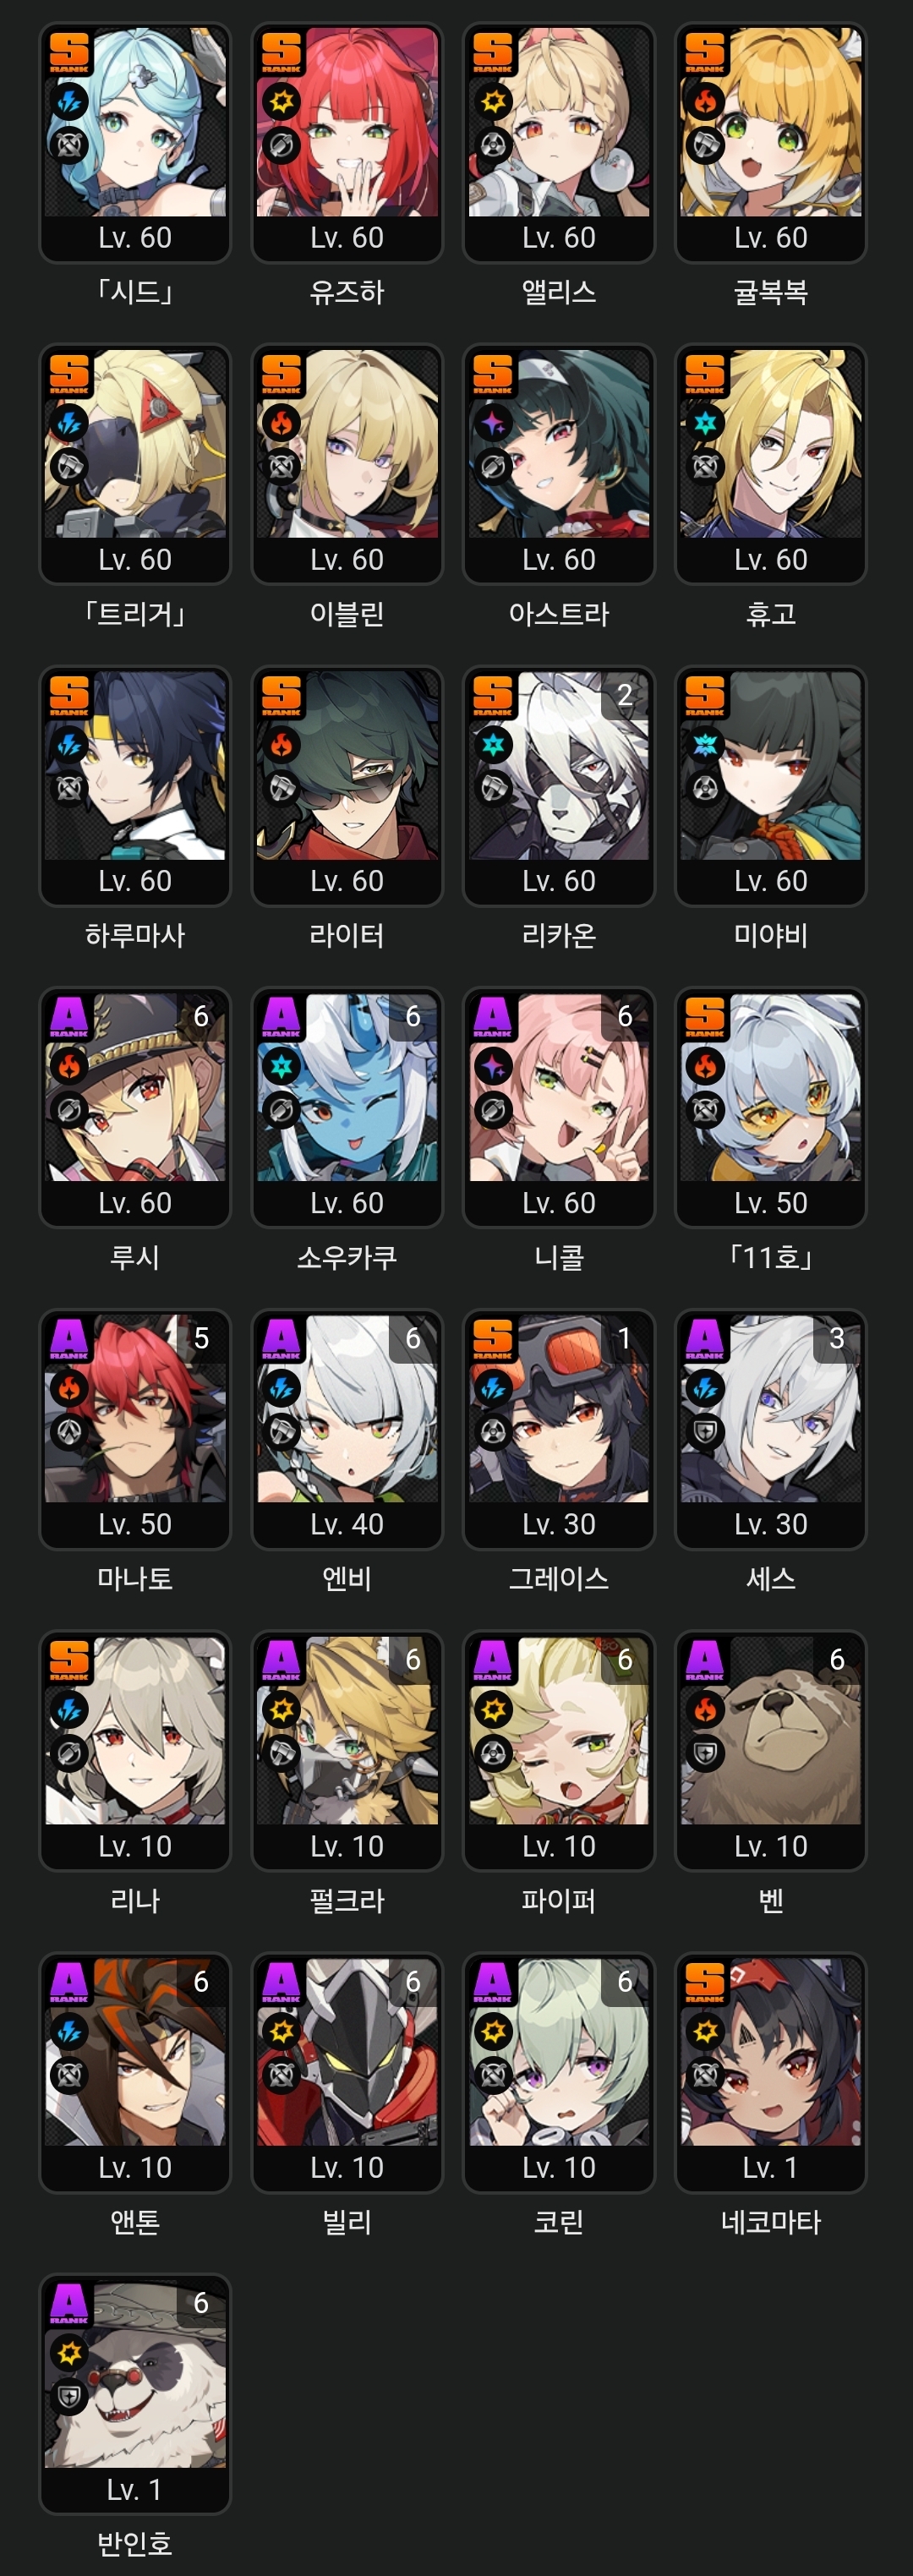The image size is (913, 2576).
Task: Open 소우카쿠's blue oni portrait
Action: pos(347,1087)
